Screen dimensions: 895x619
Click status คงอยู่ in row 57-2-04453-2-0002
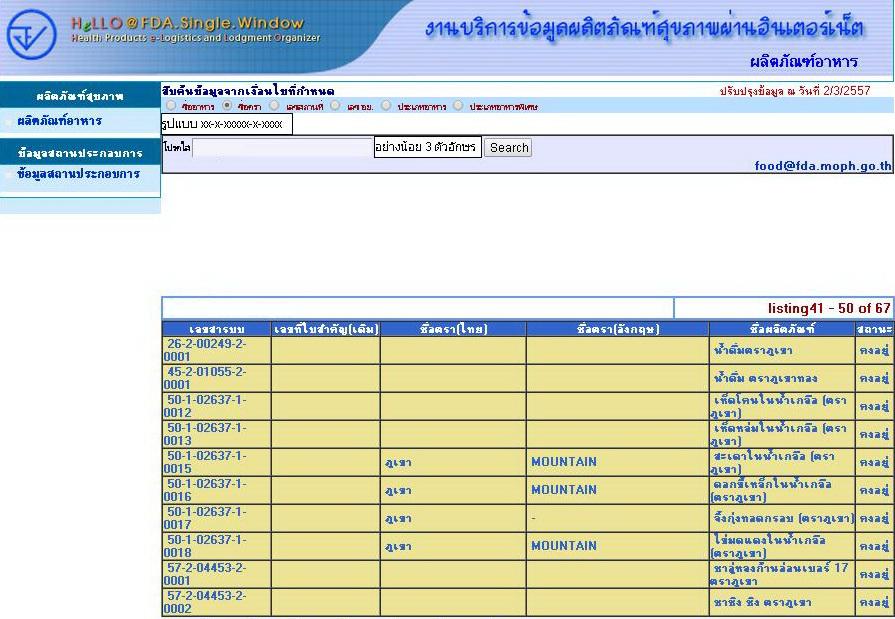tap(874, 602)
